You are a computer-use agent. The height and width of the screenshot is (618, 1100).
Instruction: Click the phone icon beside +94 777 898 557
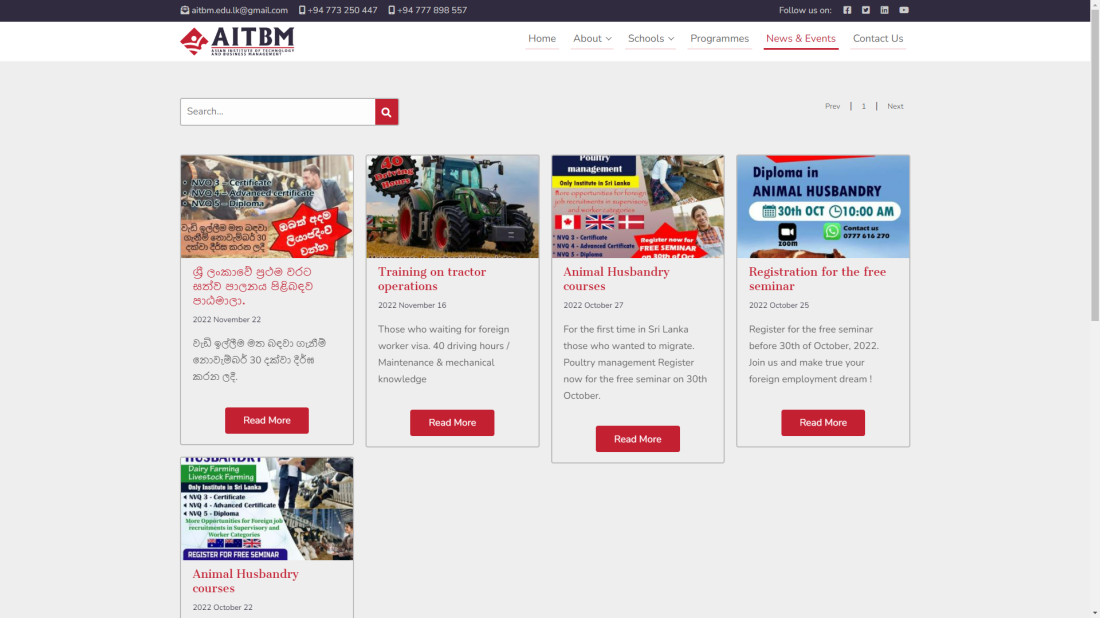click(x=391, y=10)
